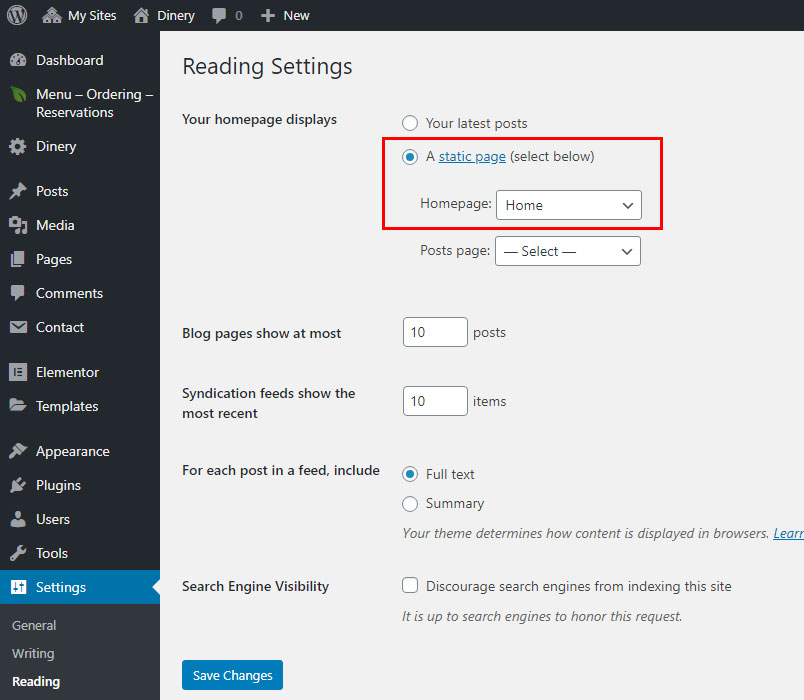Viewport: 804px width, 700px height.
Task: Enable 'Discourage search engines' checkbox
Action: point(410,586)
